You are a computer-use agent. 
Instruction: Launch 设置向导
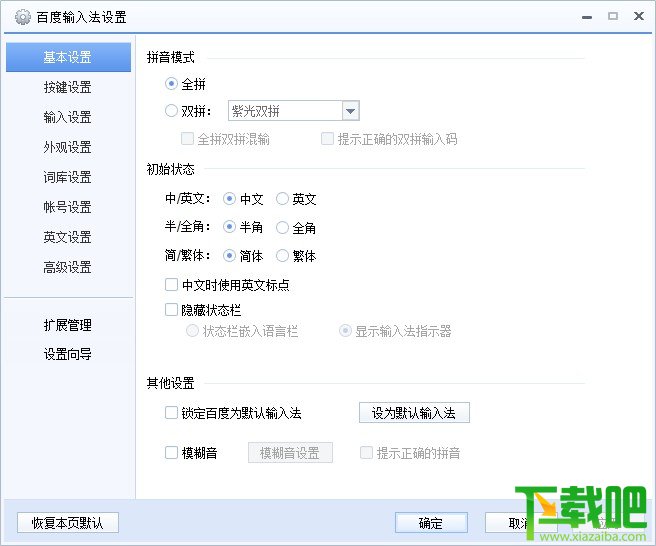[x=67, y=354]
